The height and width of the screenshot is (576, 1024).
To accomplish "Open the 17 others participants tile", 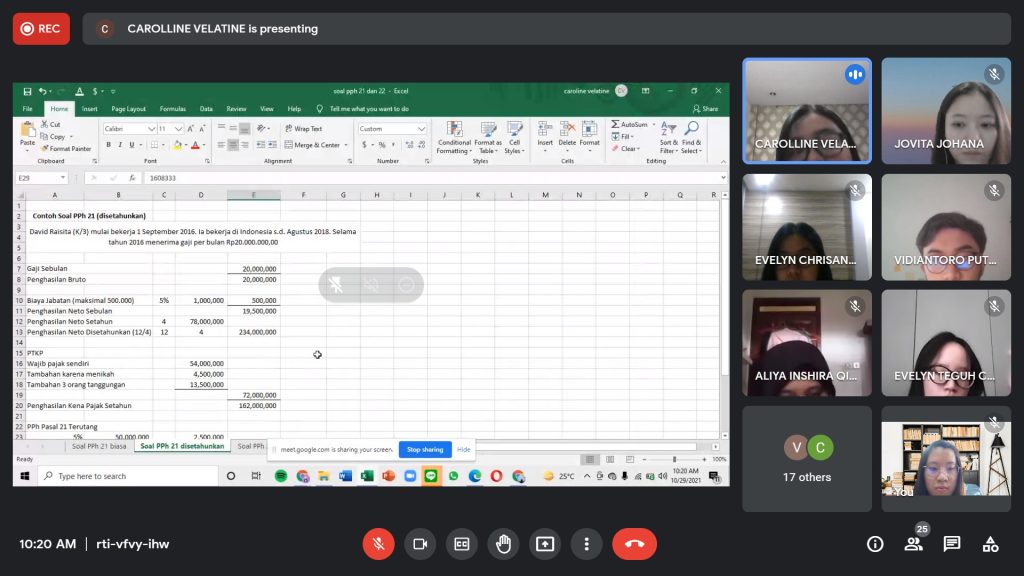I will [x=806, y=459].
